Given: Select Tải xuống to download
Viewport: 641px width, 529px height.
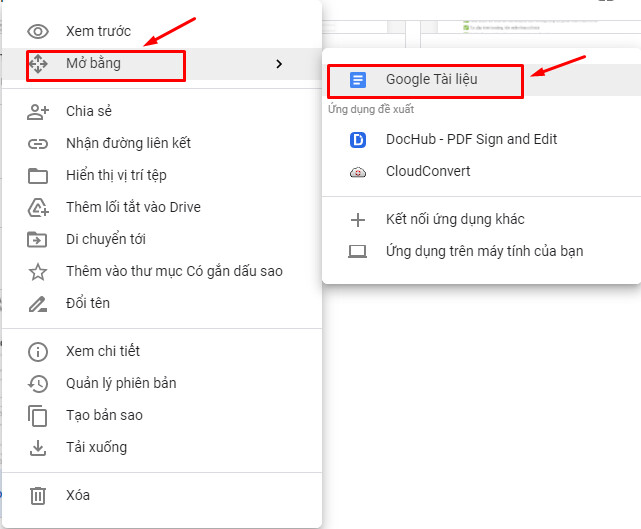Looking at the screenshot, I should pos(162,447).
